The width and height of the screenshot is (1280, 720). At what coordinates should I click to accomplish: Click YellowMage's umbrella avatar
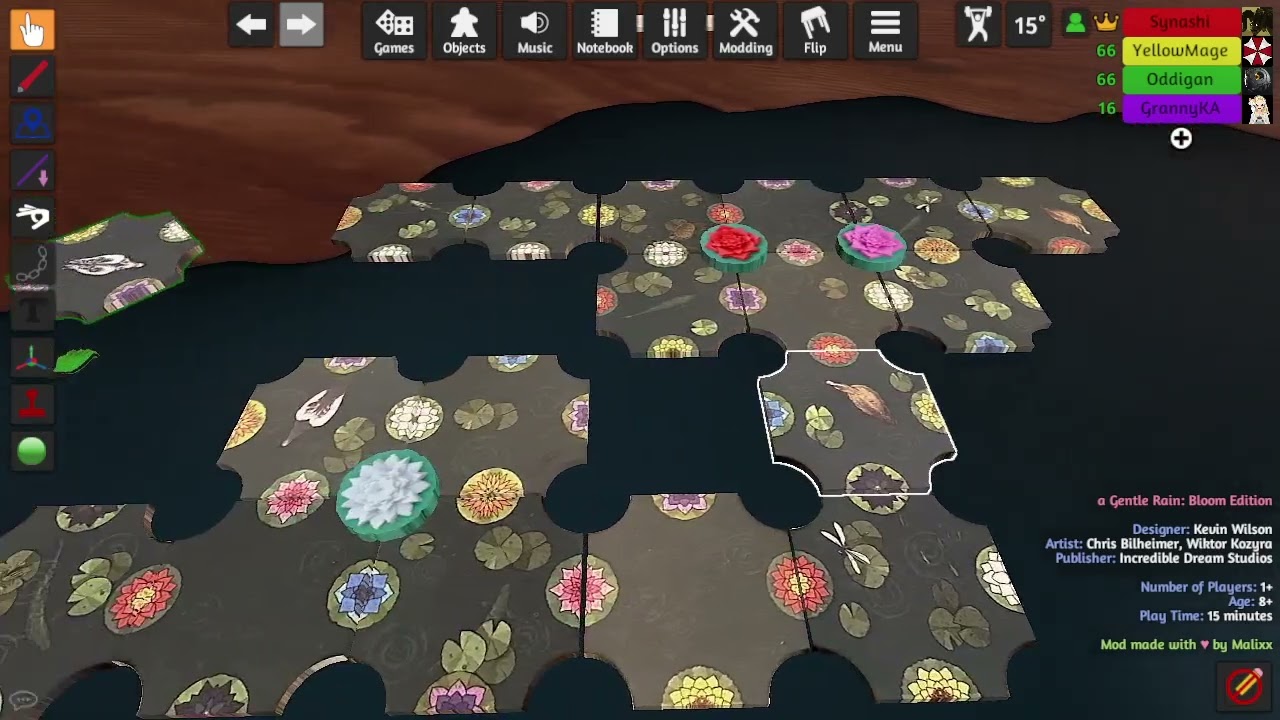pos(1257,51)
